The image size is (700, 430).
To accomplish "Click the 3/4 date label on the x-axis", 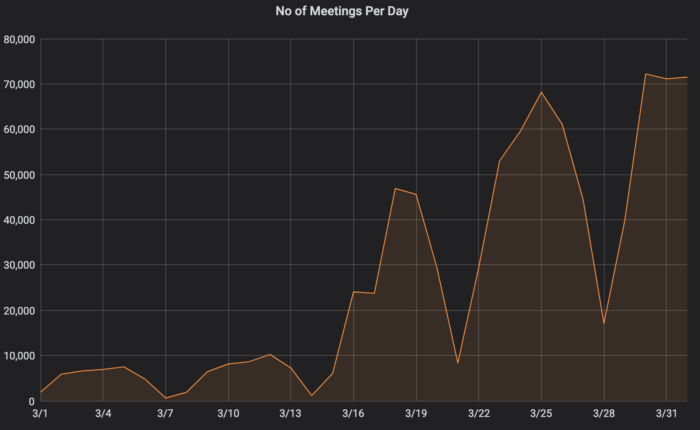I will [103, 413].
